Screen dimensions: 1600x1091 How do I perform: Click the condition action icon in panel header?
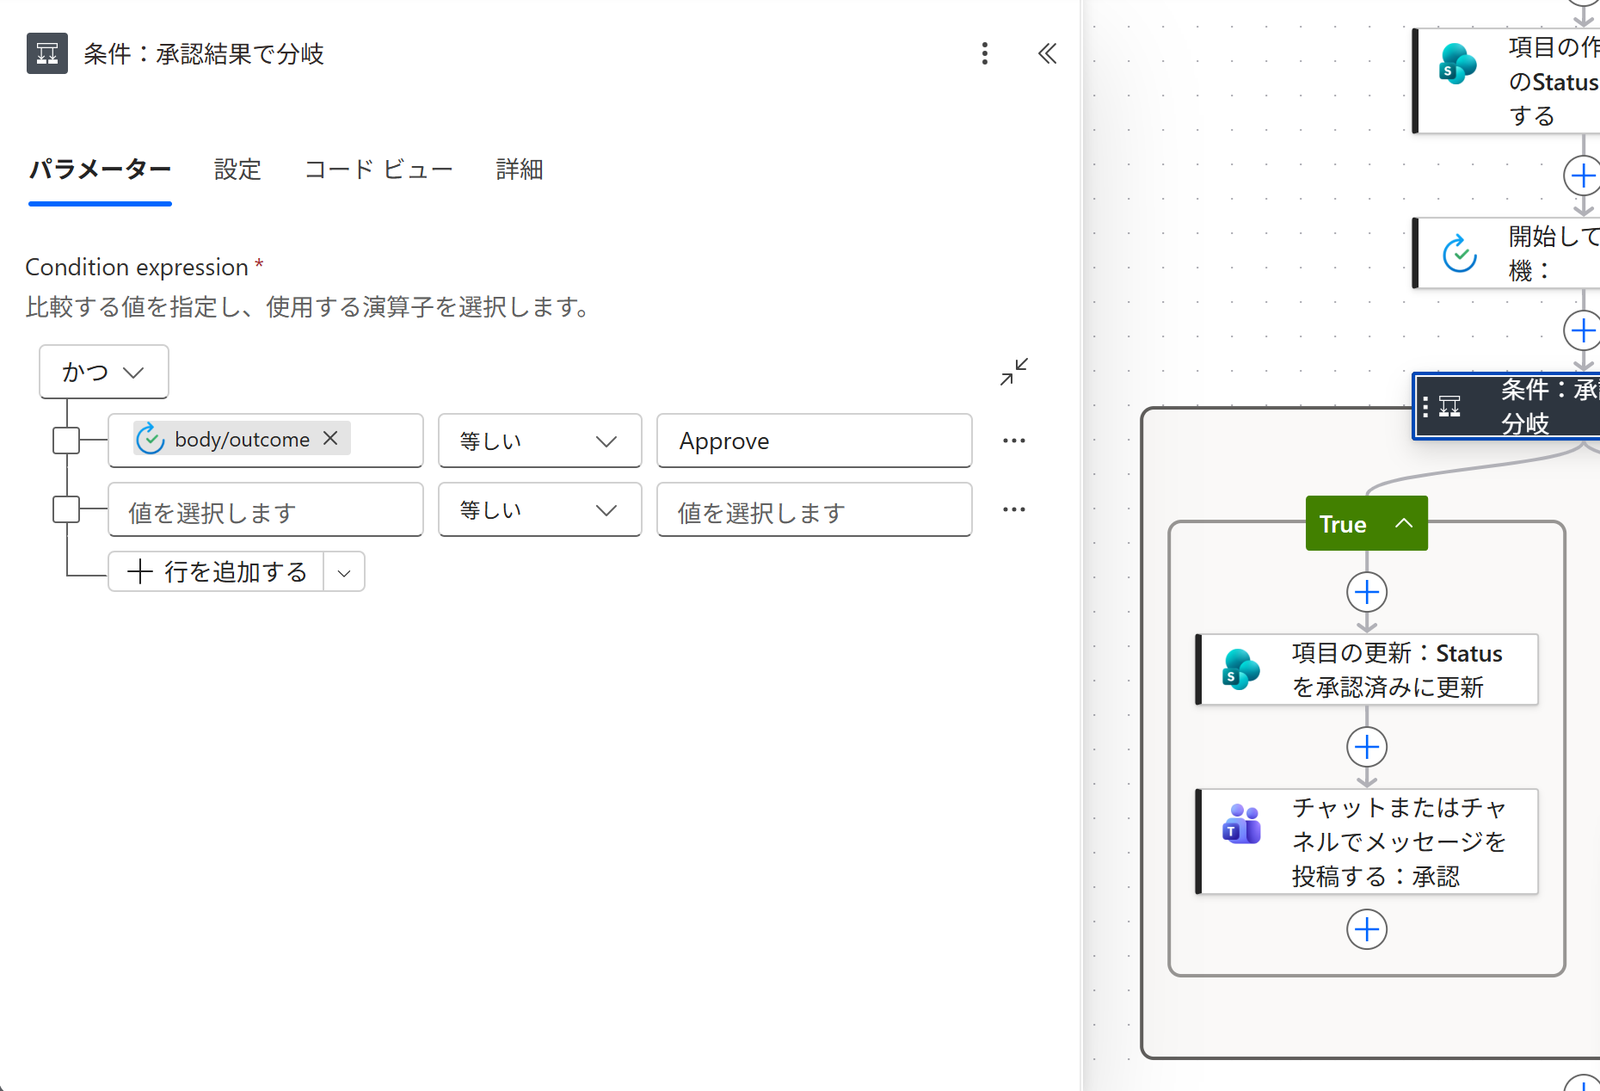[47, 53]
